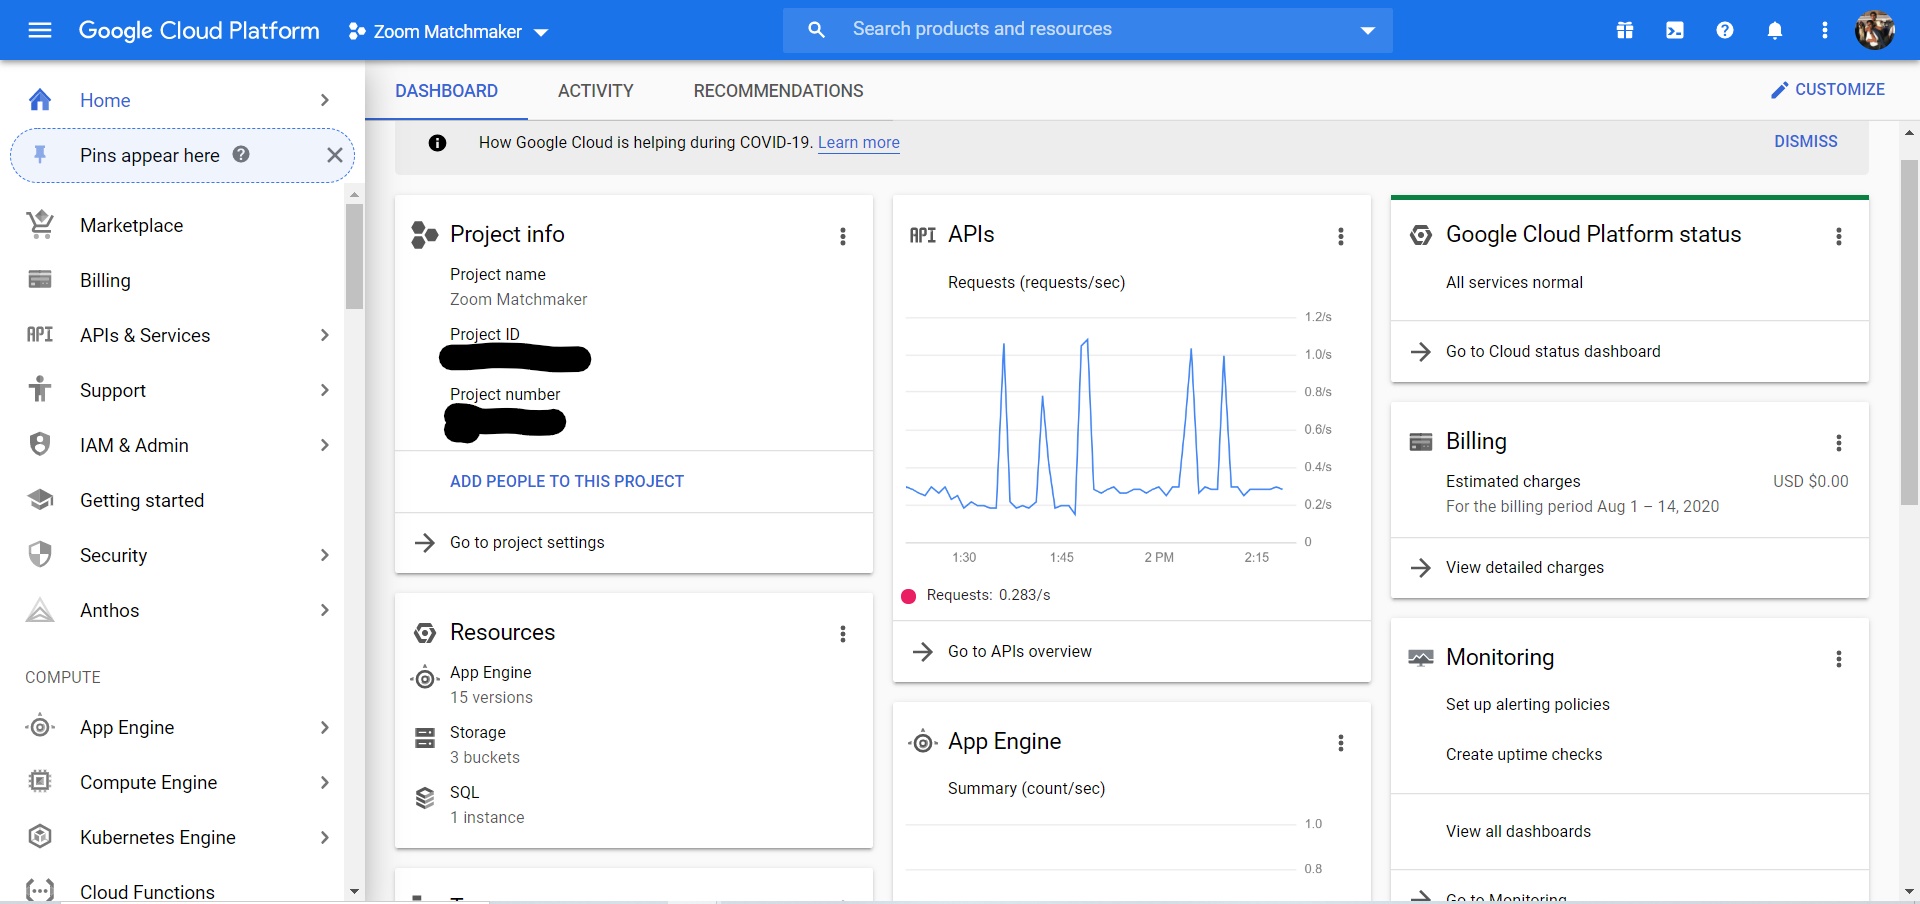1920x904 pixels.
Task: Open Project info card options menu
Action: click(843, 236)
